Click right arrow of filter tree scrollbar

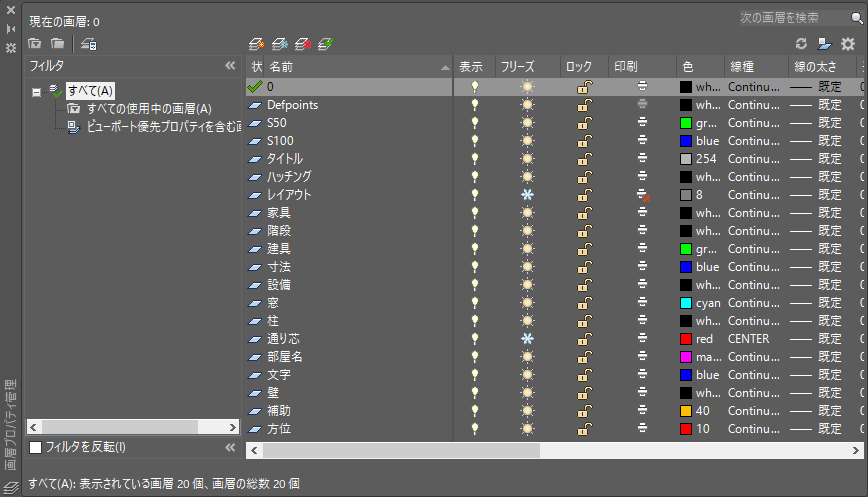pyautogui.click(x=233, y=427)
